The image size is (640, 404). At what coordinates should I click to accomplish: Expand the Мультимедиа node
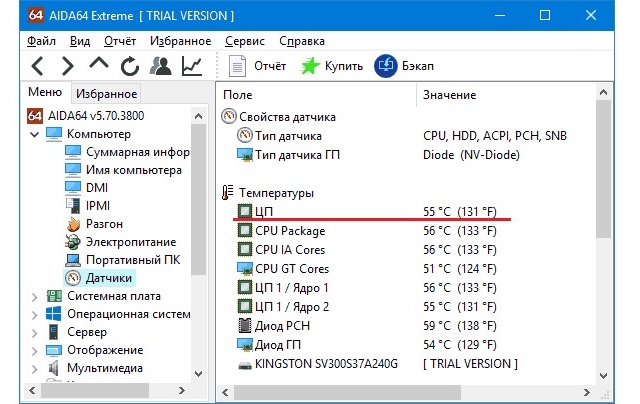pyautogui.click(x=35, y=368)
